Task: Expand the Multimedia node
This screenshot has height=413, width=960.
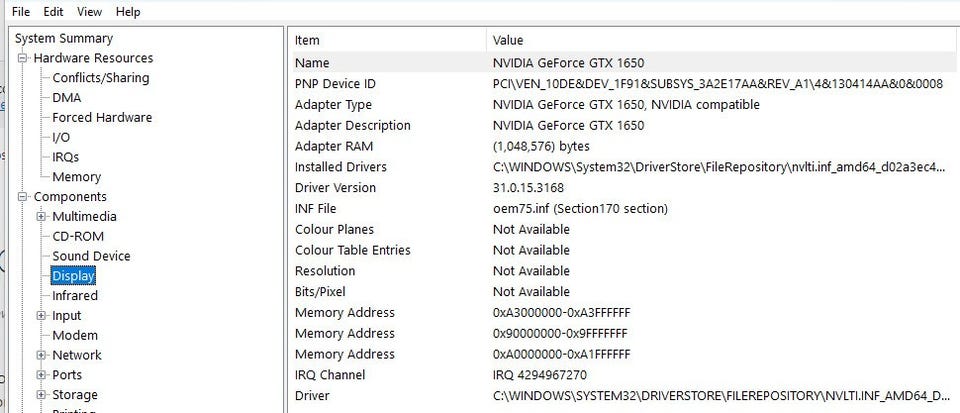Action: [41, 217]
